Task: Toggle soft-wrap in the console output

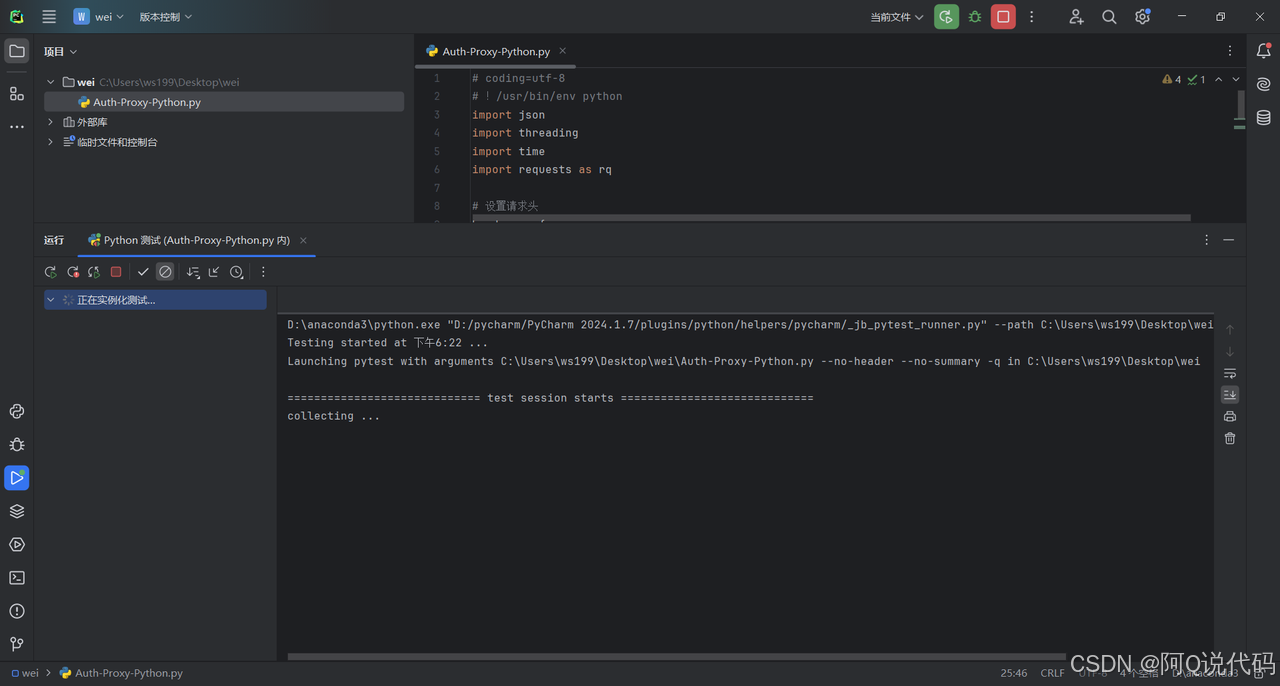Action: (1230, 373)
